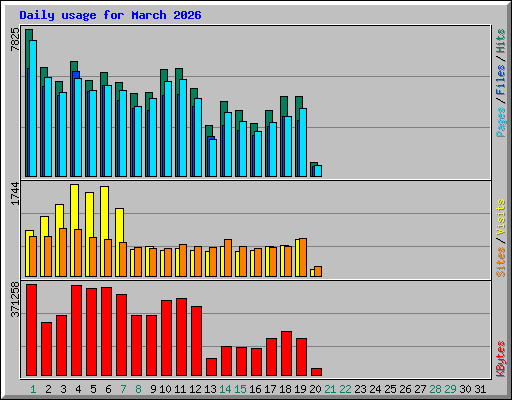
Task: Click green weekend day label 7
Action: (123, 389)
